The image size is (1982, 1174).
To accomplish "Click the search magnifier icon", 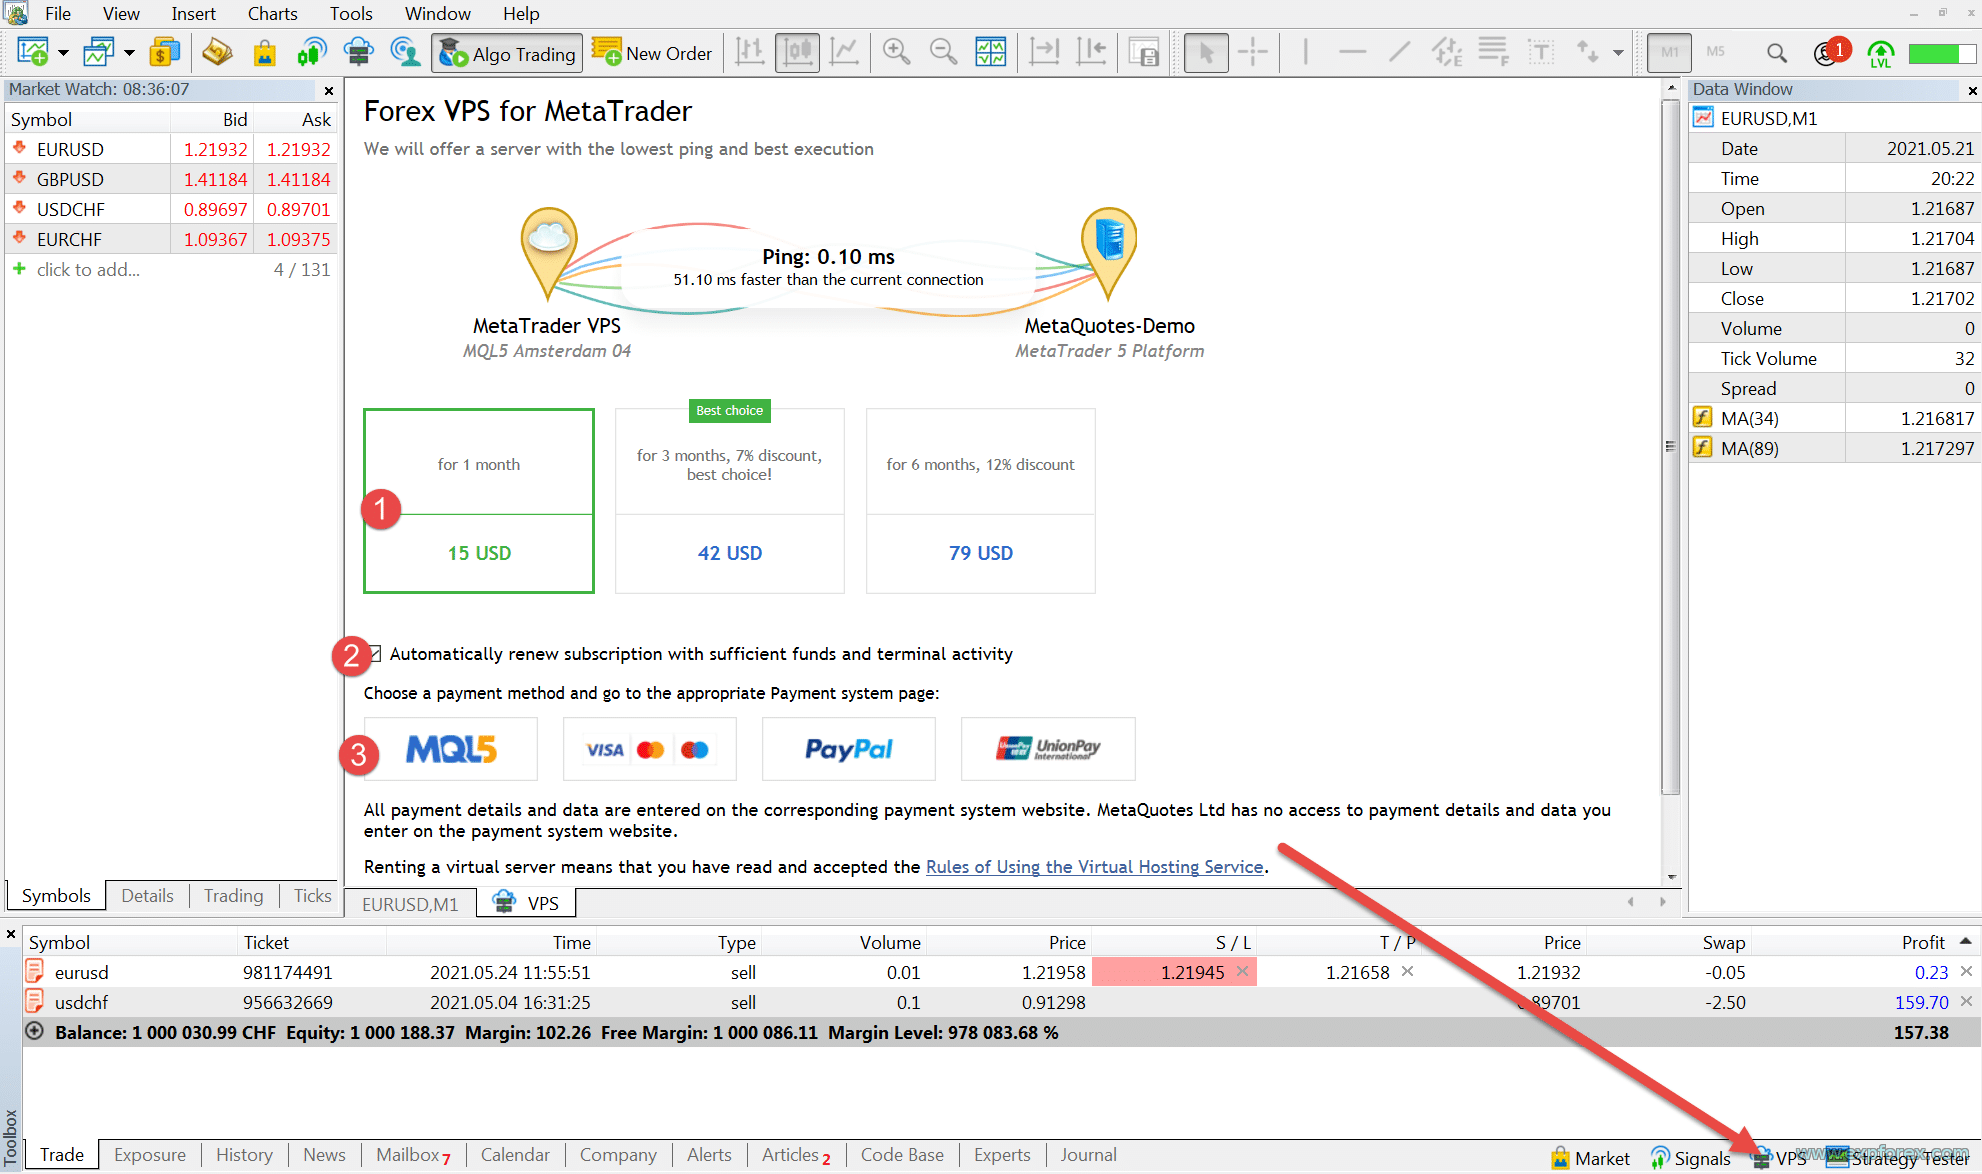I will pos(1777,52).
